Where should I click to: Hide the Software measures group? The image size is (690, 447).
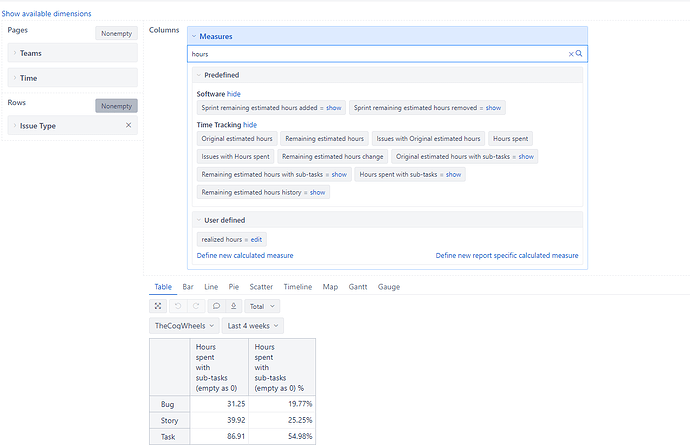[x=234, y=94]
